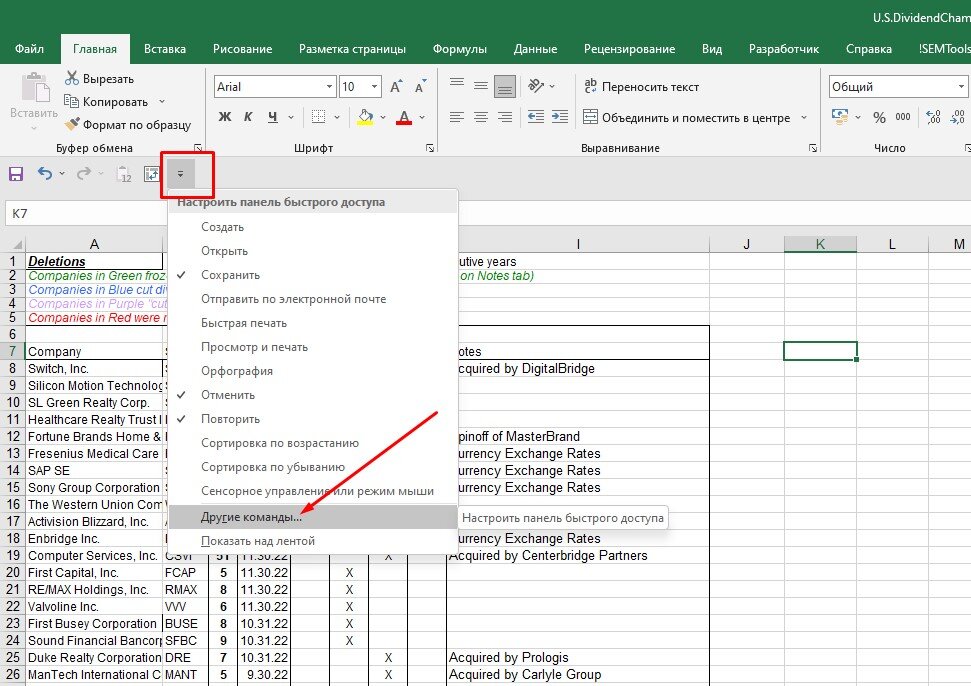Click the Save icon in quick access toolbar

pos(16,174)
